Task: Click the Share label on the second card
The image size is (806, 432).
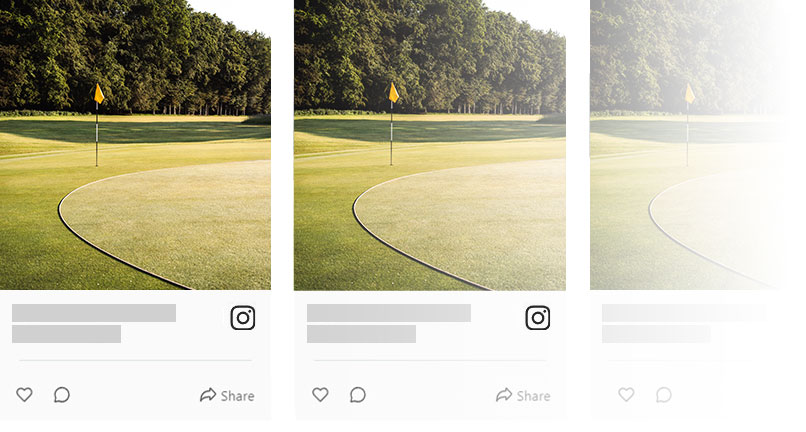Action: click(534, 395)
